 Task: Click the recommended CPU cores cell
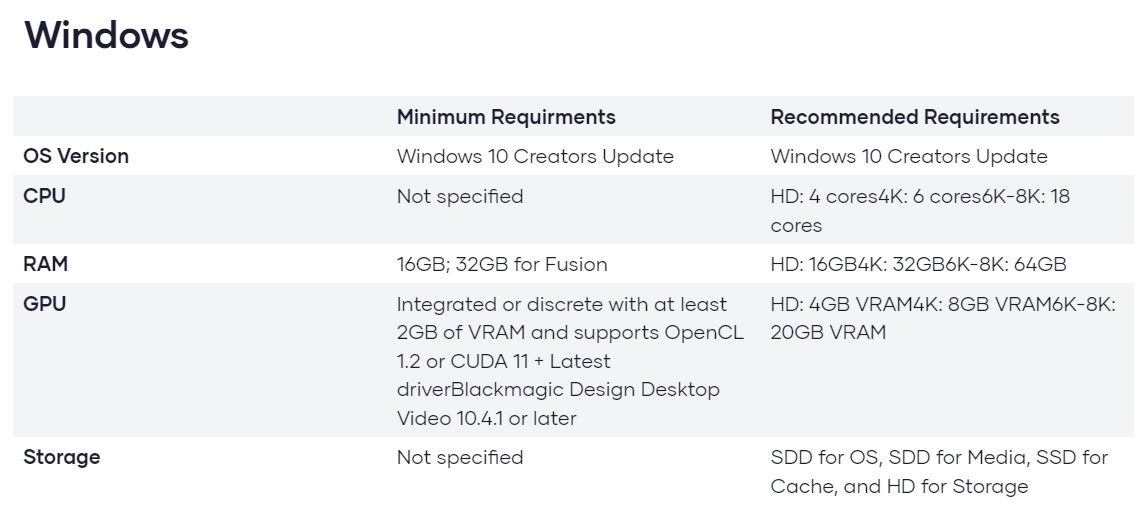(x=919, y=210)
